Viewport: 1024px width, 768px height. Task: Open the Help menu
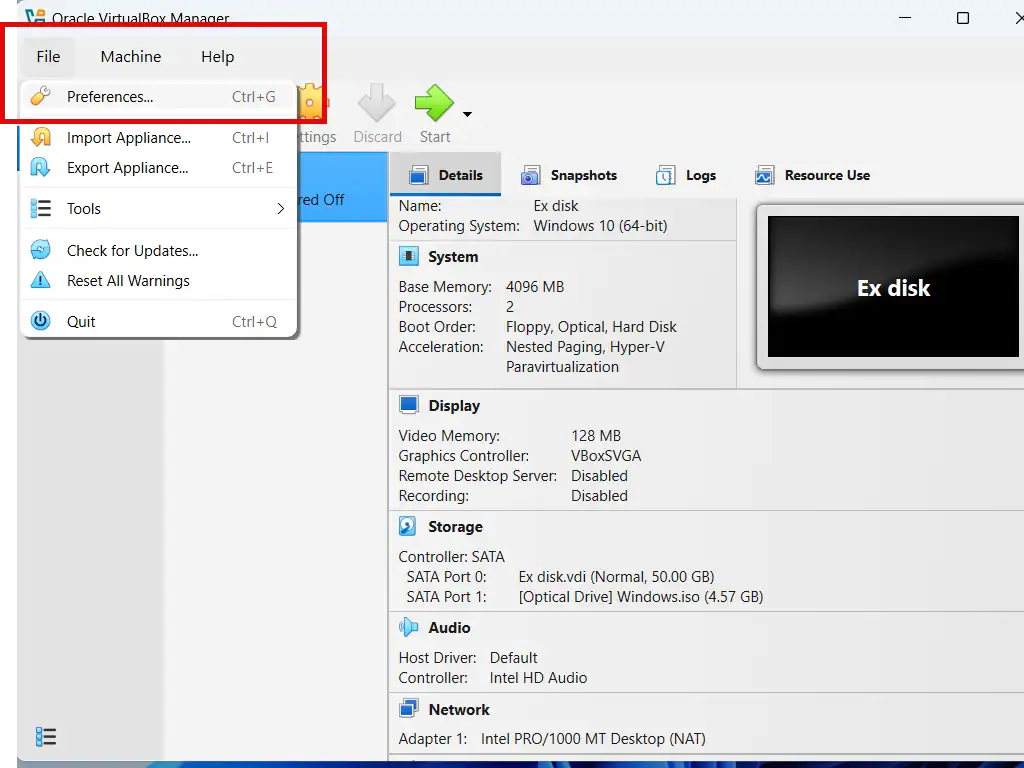(x=217, y=57)
